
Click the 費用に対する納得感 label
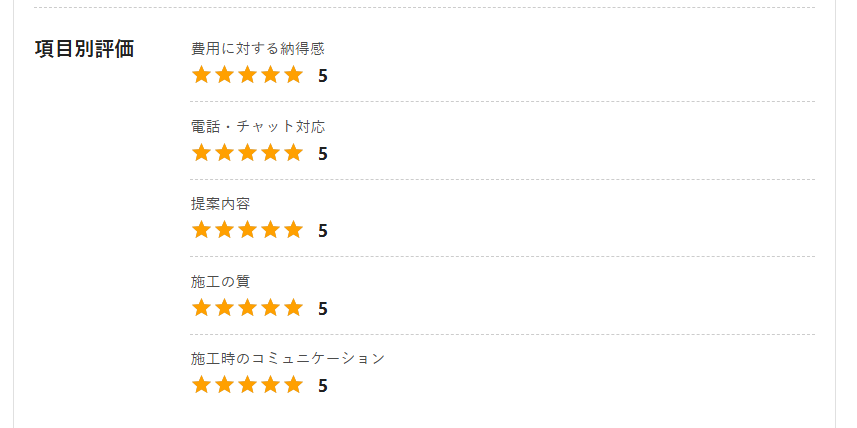click(258, 49)
